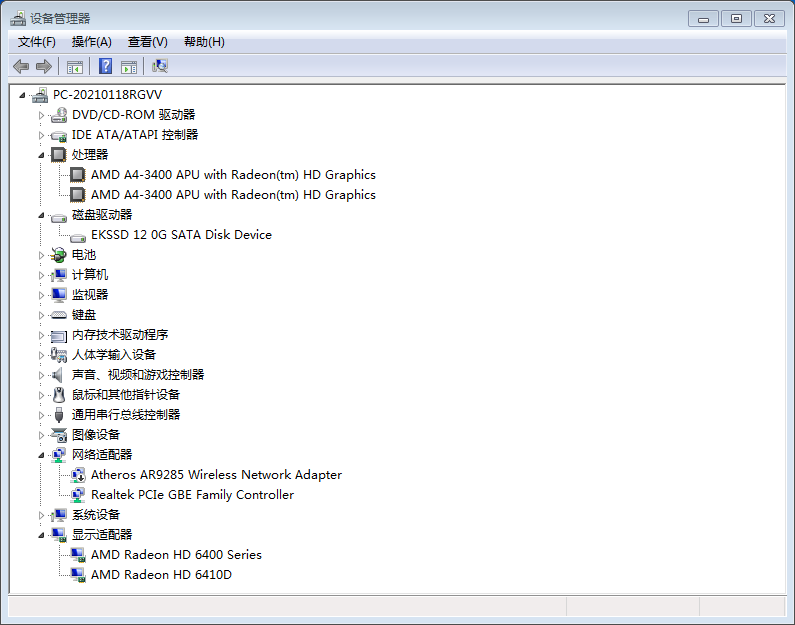The height and width of the screenshot is (625, 795).
Task: Expand the 通用串行总线控制器 category
Action: pyautogui.click(x=41, y=415)
